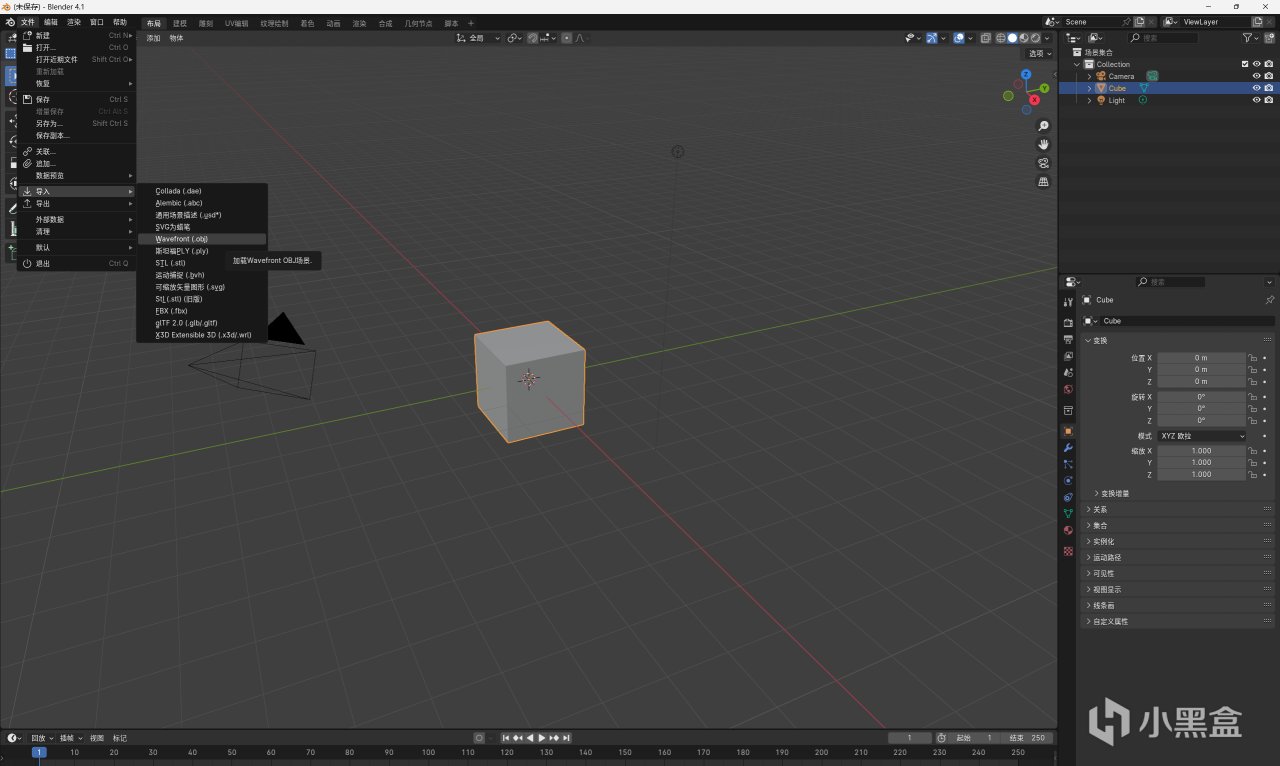This screenshot has height=766, width=1280.
Task: Open the Tool properties tab in the Properties editor
Action: click(1068, 301)
